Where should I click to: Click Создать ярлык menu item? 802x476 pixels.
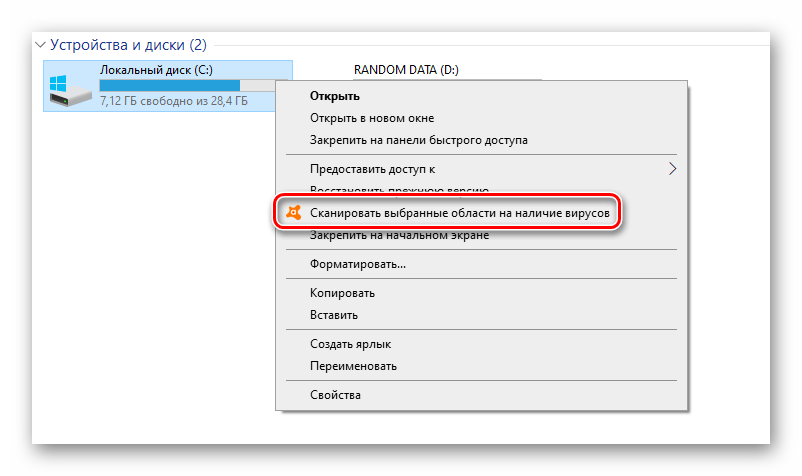(x=350, y=344)
